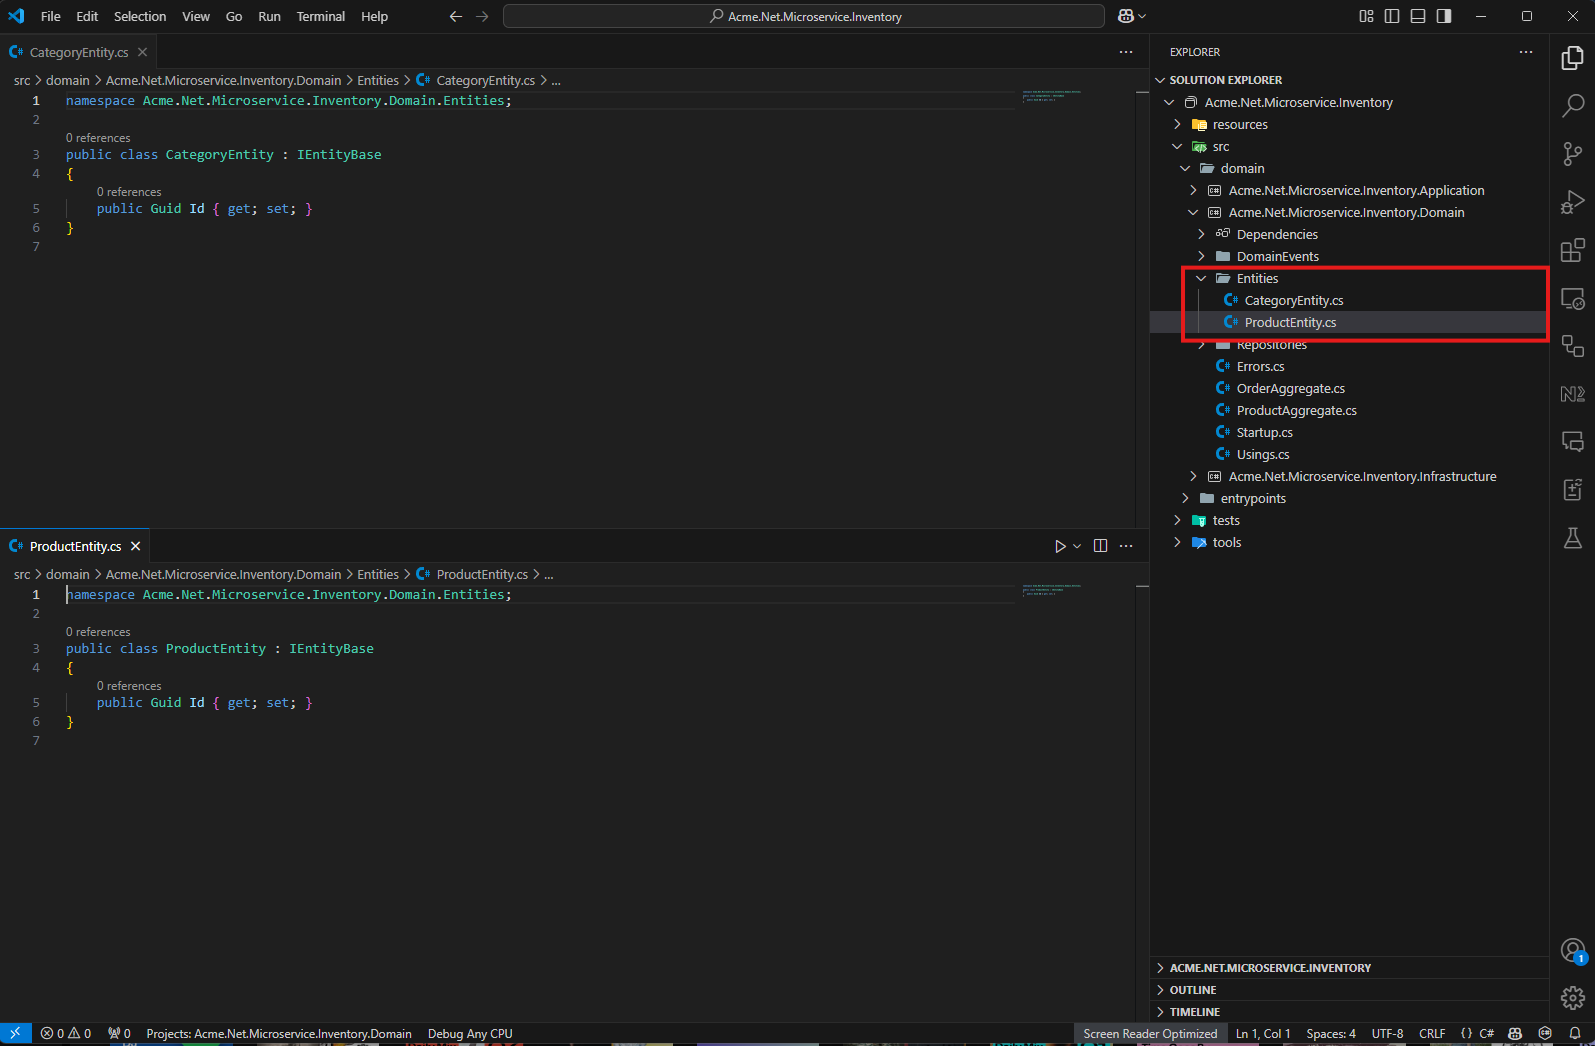Toggle Screen Reader Optimized status item
The width and height of the screenshot is (1595, 1046).
1150,1034
